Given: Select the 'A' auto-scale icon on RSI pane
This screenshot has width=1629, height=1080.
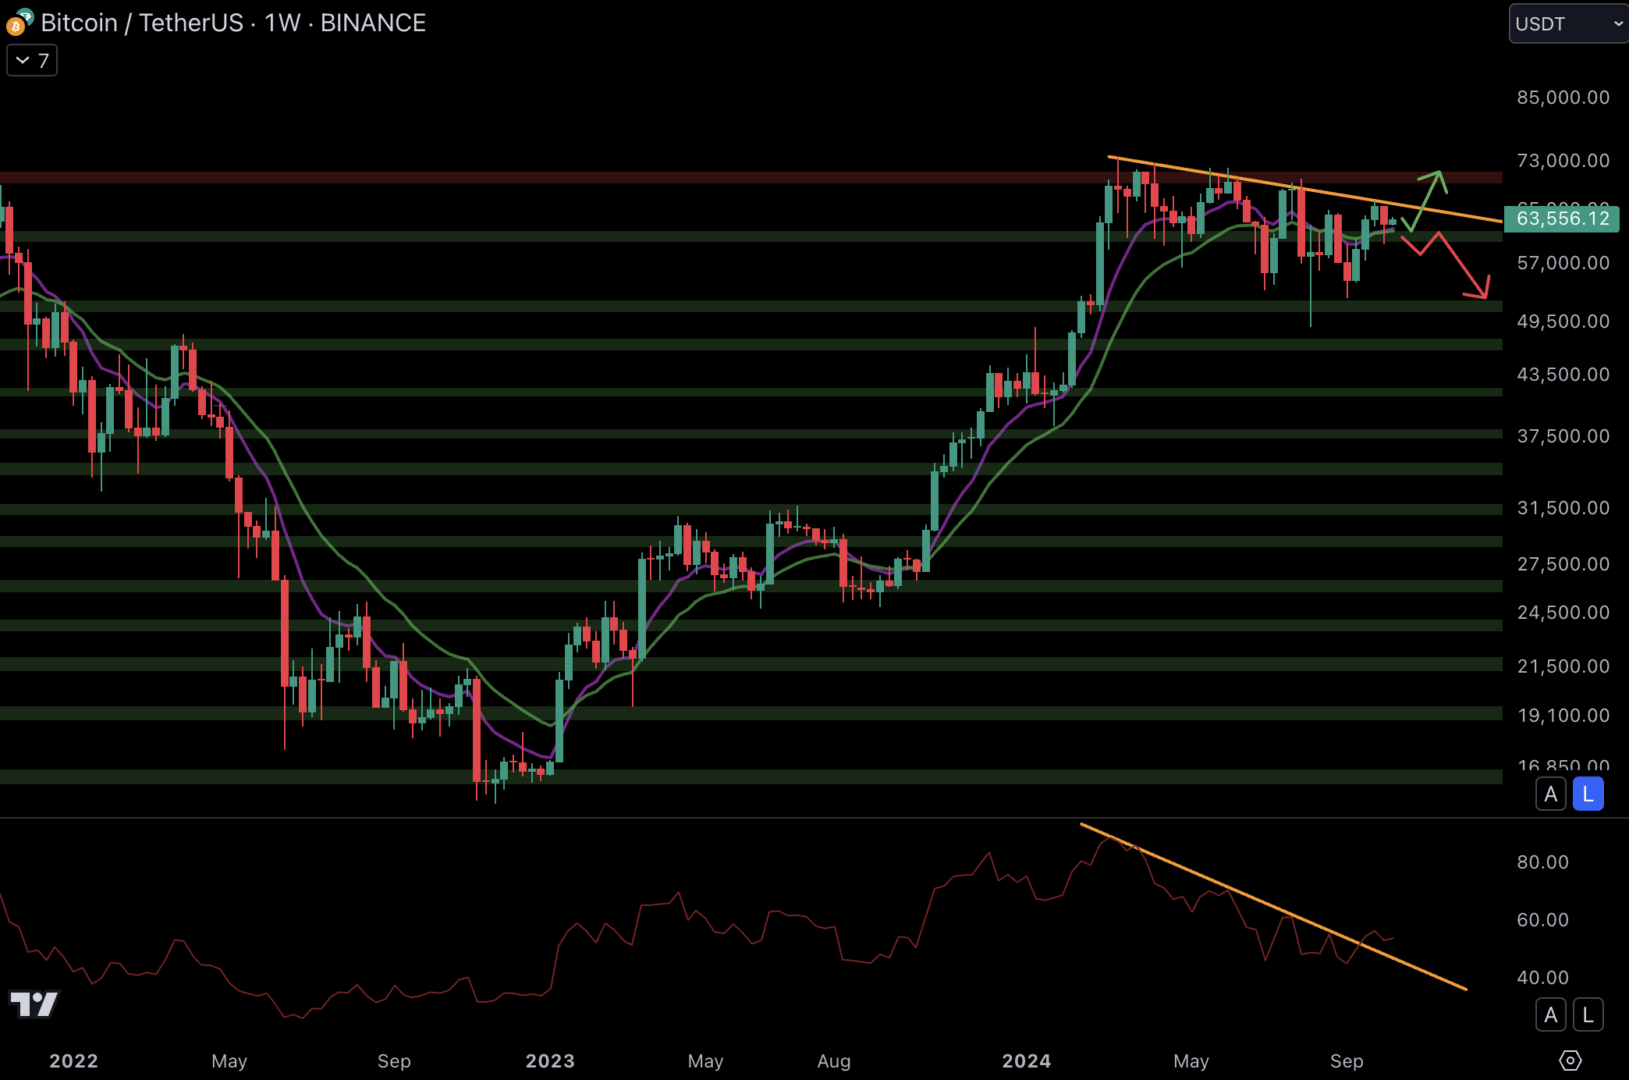Looking at the screenshot, I should point(1550,1014).
